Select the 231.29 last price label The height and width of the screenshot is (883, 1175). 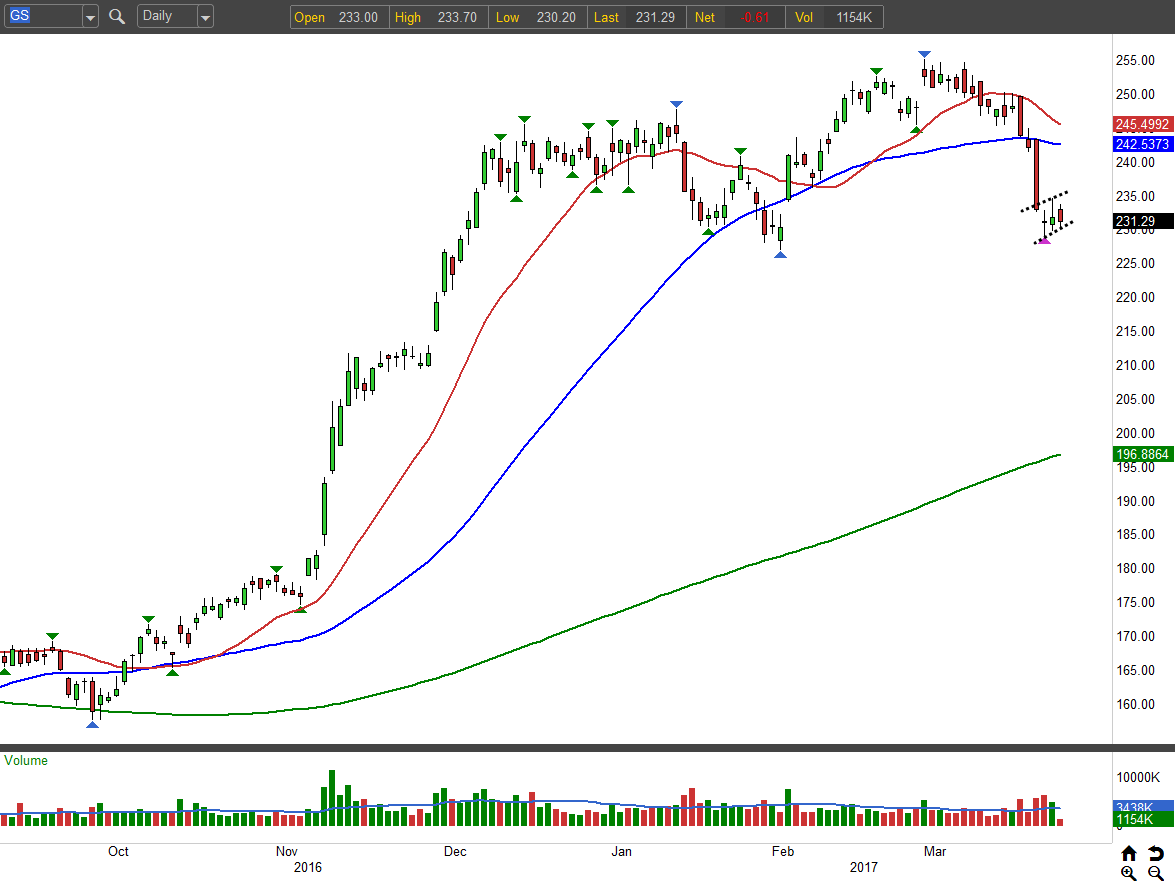pyautogui.click(x=1142, y=221)
